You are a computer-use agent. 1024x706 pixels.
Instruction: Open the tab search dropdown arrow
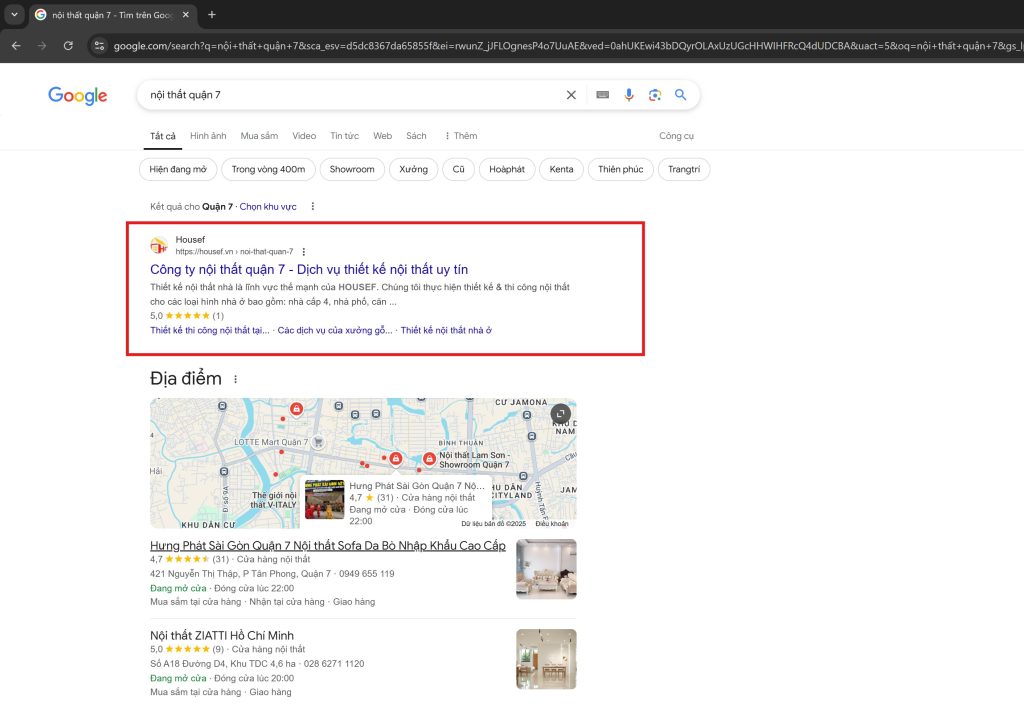click(14, 14)
